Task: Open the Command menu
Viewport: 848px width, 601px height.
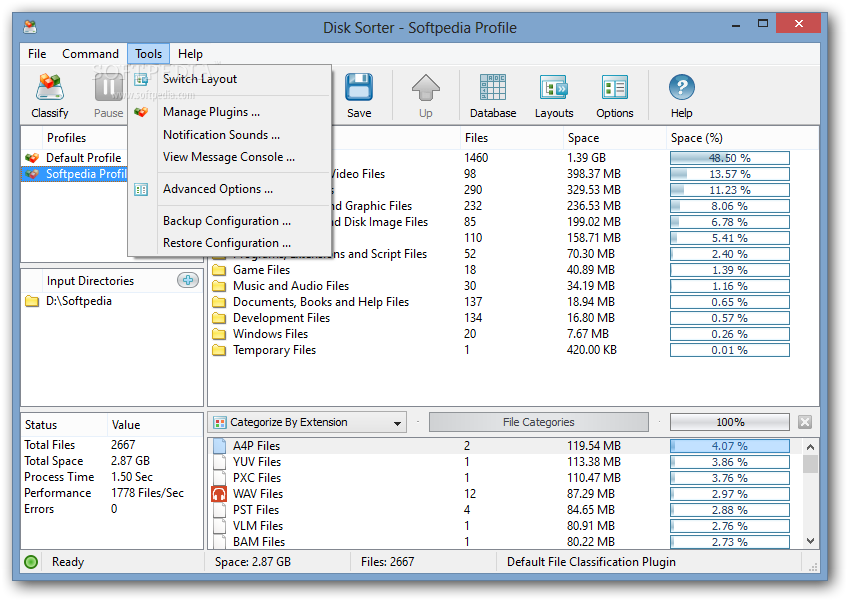Action: coord(90,54)
